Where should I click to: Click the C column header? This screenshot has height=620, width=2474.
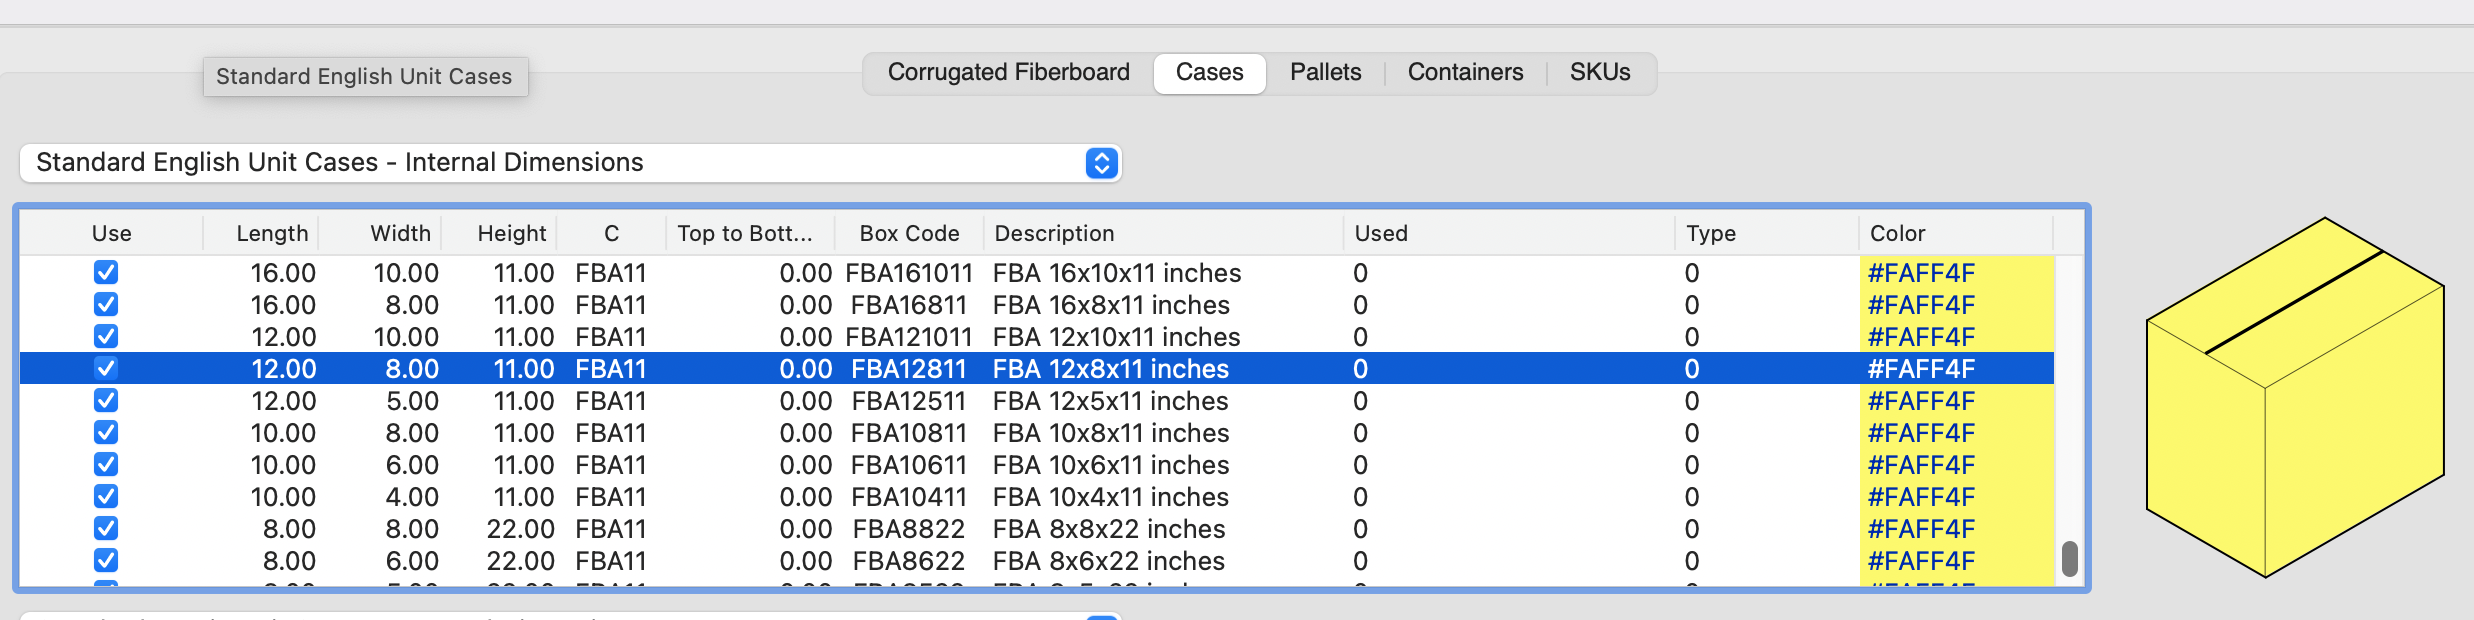pyautogui.click(x=611, y=233)
